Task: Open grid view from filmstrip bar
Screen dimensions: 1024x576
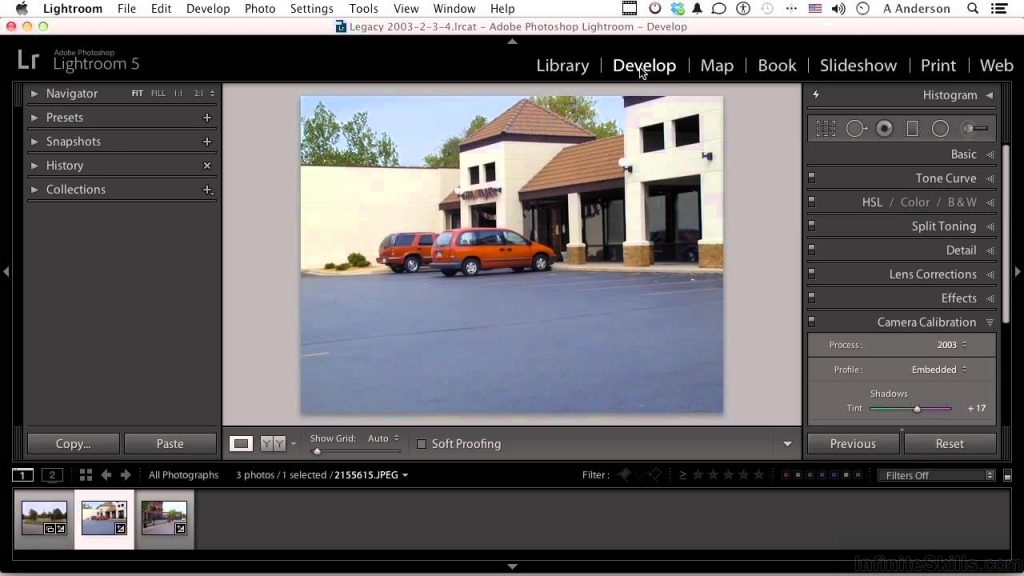Action: [x=86, y=475]
